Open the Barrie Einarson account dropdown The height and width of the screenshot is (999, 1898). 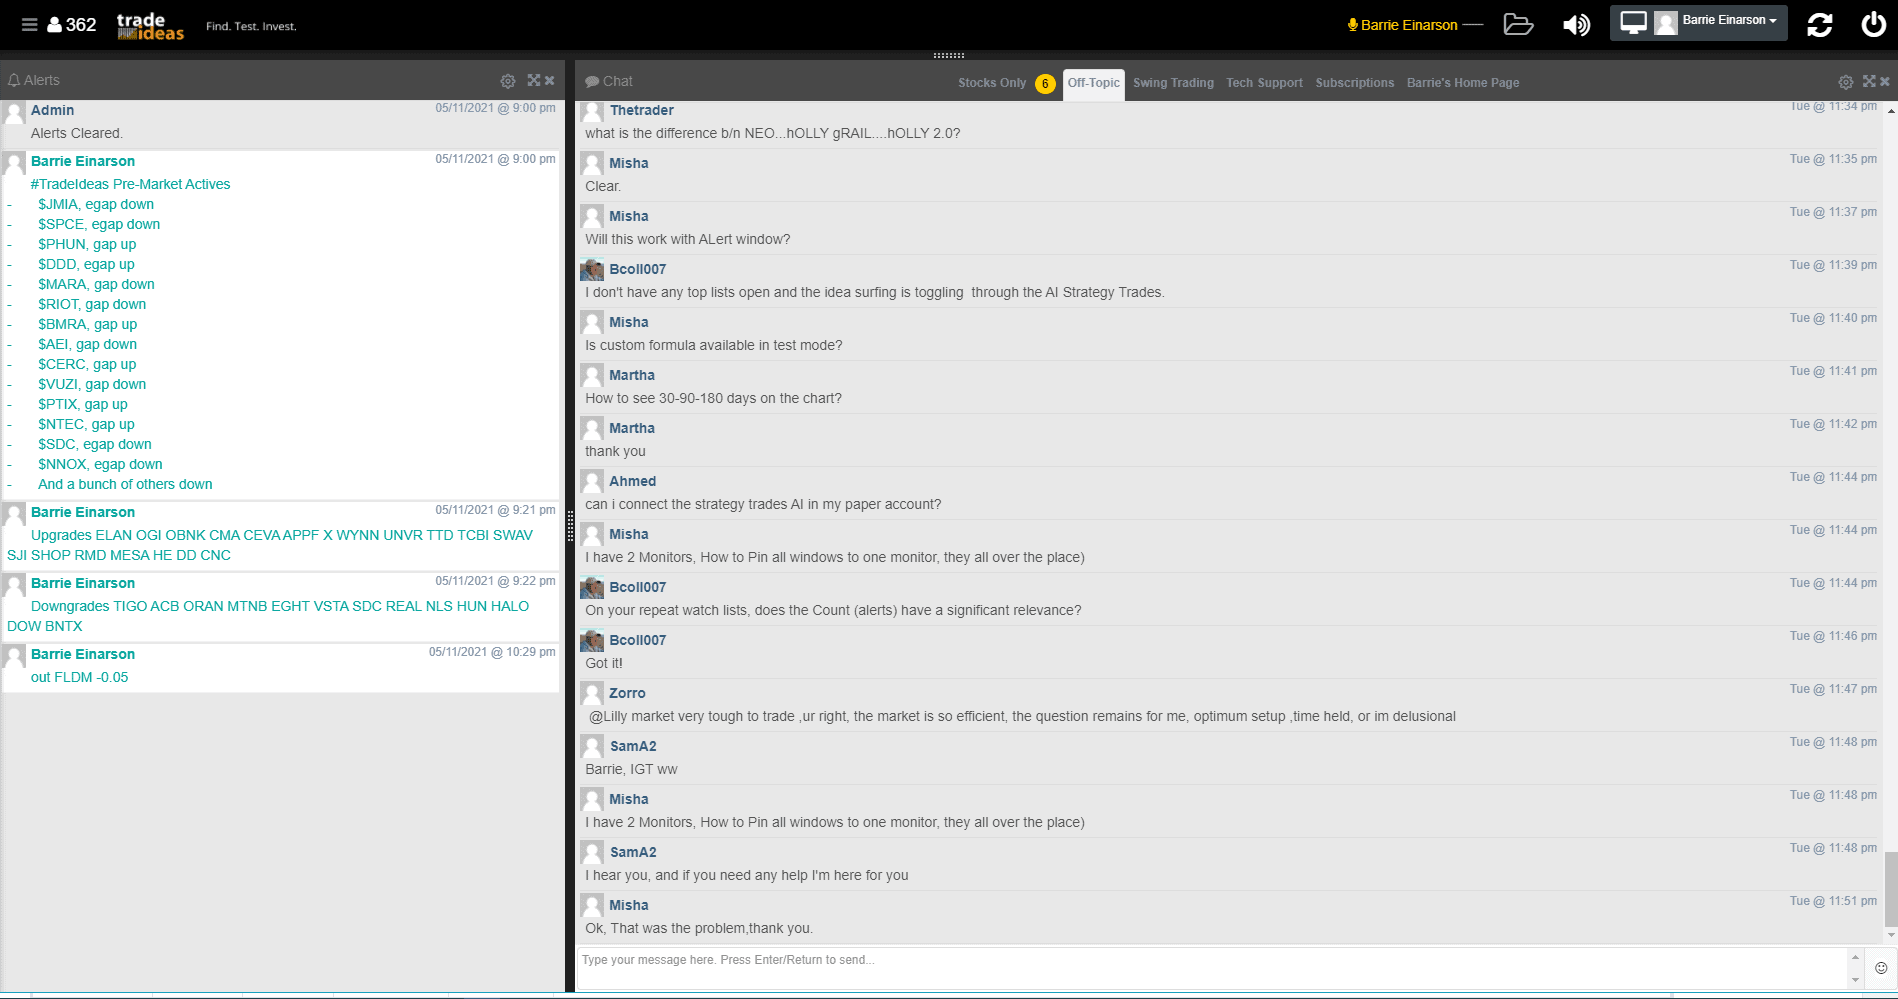pos(1729,20)
